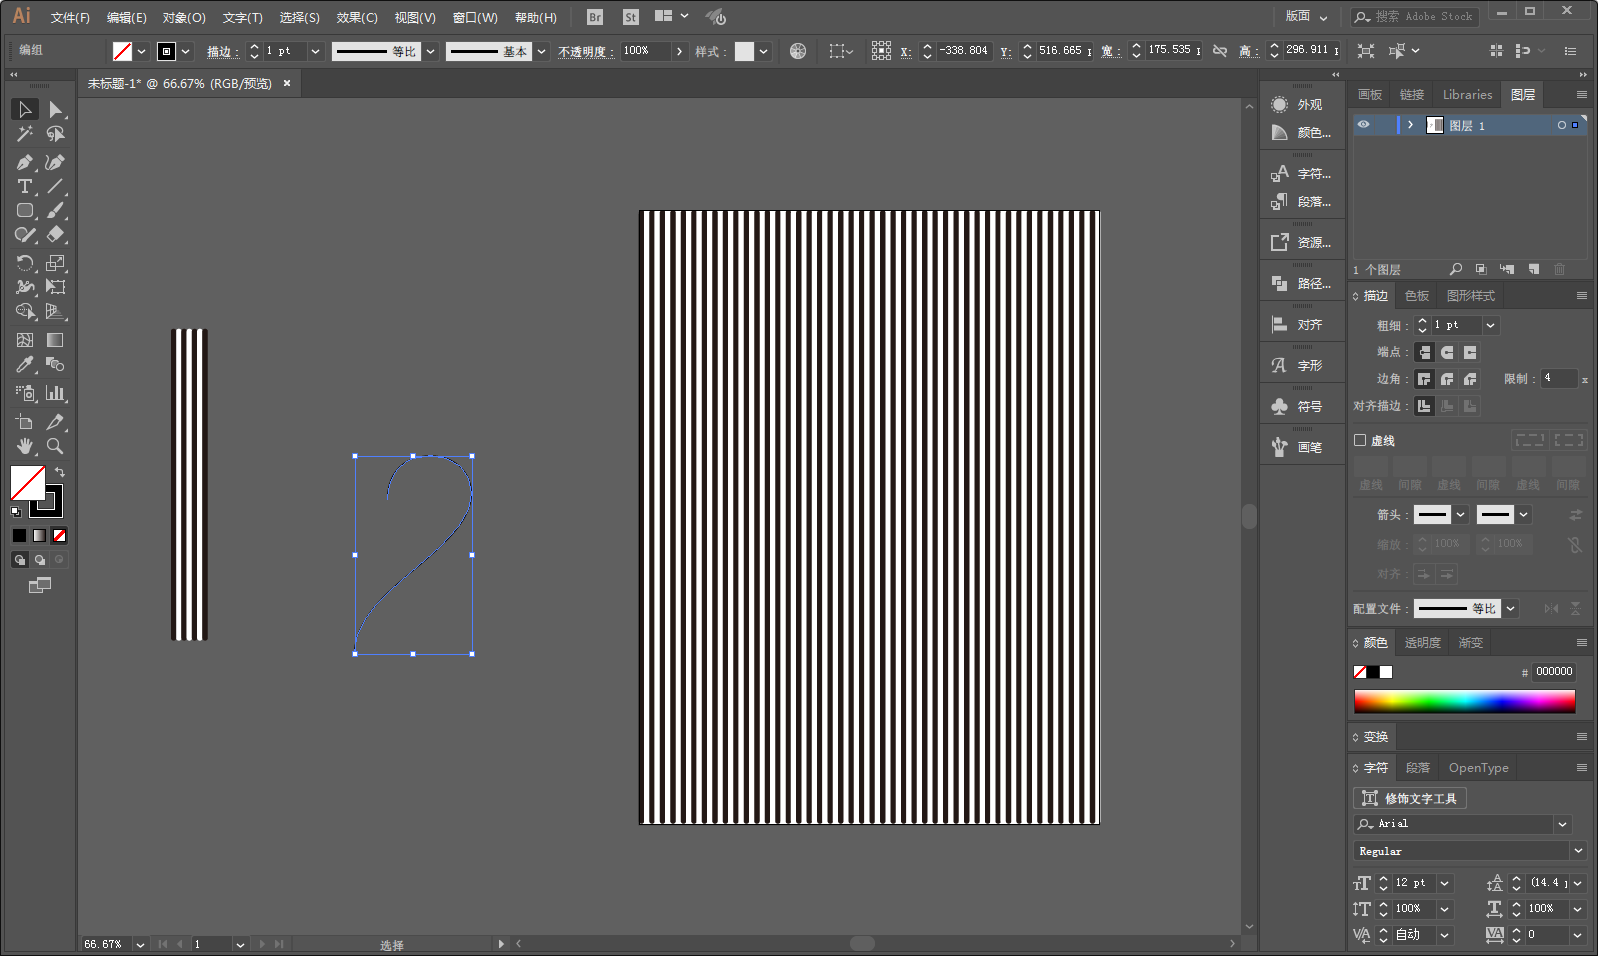Select the Column Graph tool
This screenshot has width=1598, height=956.
(56, 393)
